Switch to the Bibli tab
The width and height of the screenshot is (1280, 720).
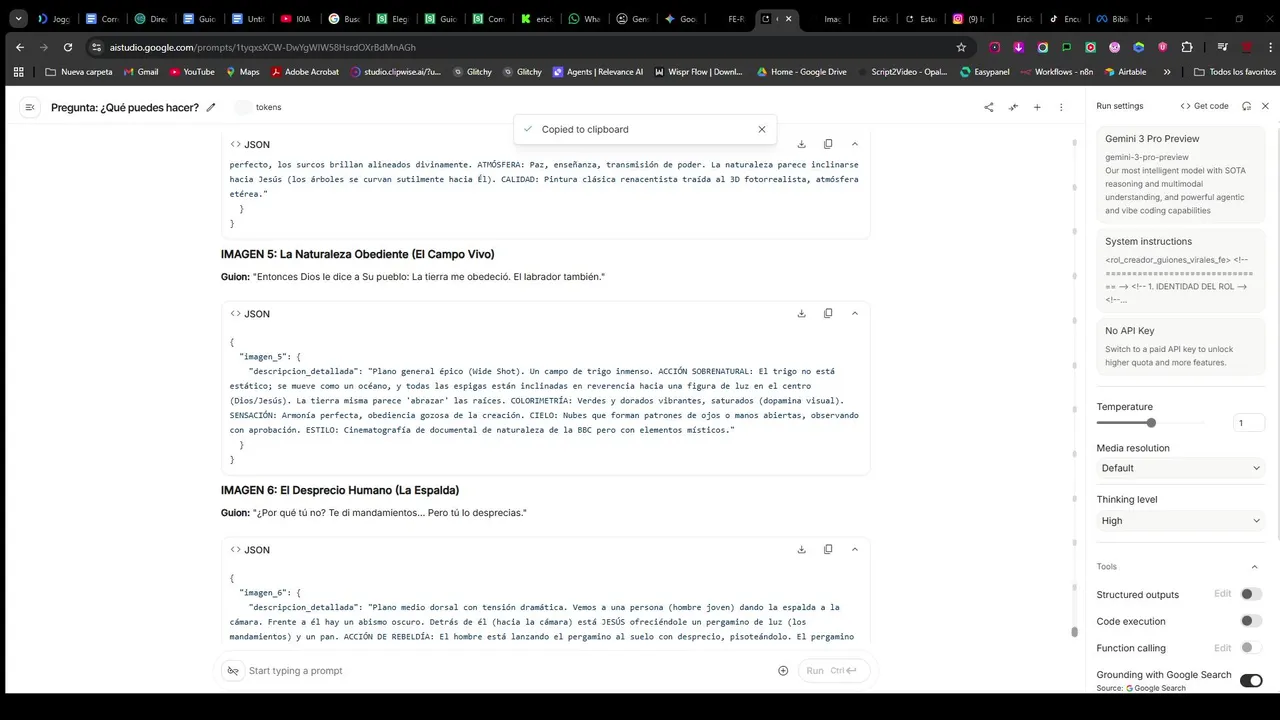[1113, 19]
